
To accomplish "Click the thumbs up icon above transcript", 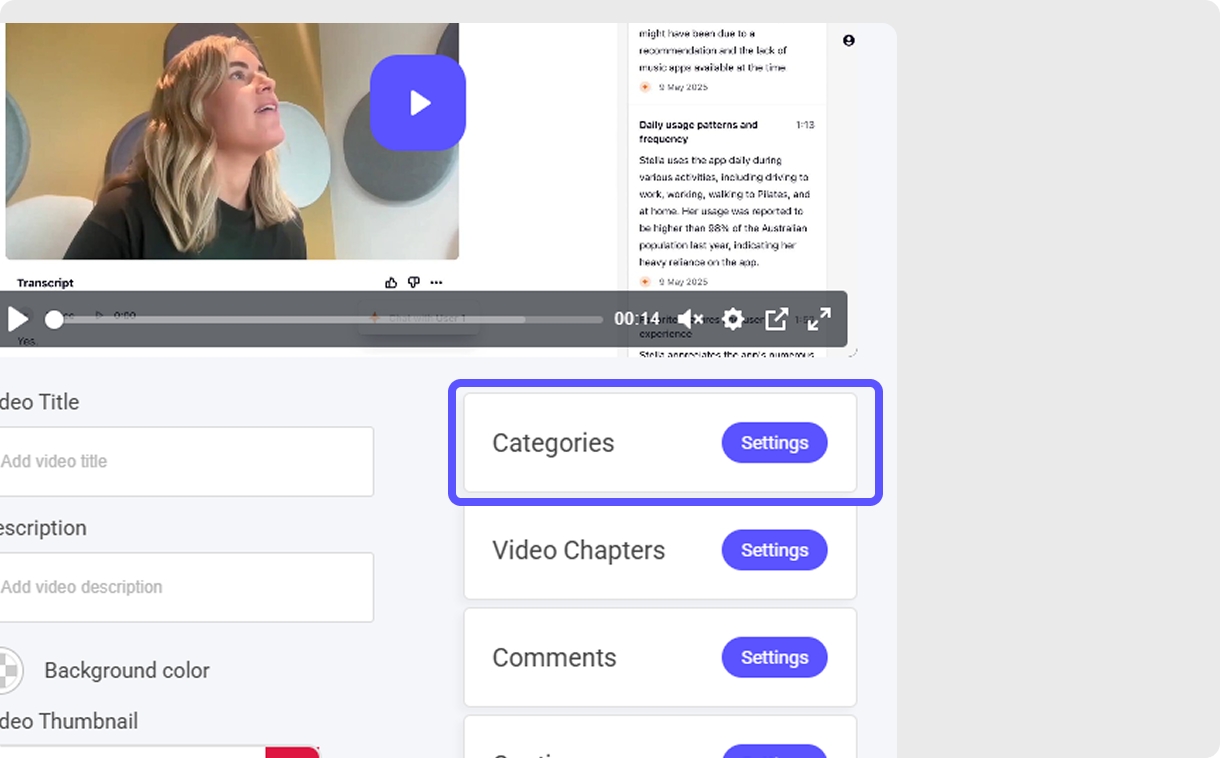I will [391, 283].
